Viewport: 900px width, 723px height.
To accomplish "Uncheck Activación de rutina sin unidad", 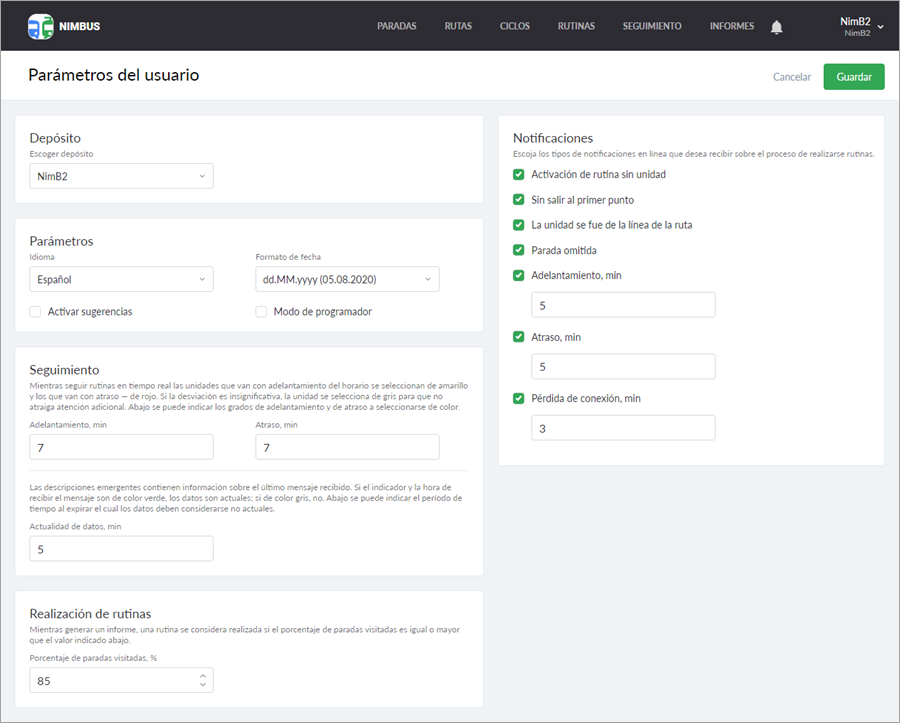I will (x=519, y=174).
